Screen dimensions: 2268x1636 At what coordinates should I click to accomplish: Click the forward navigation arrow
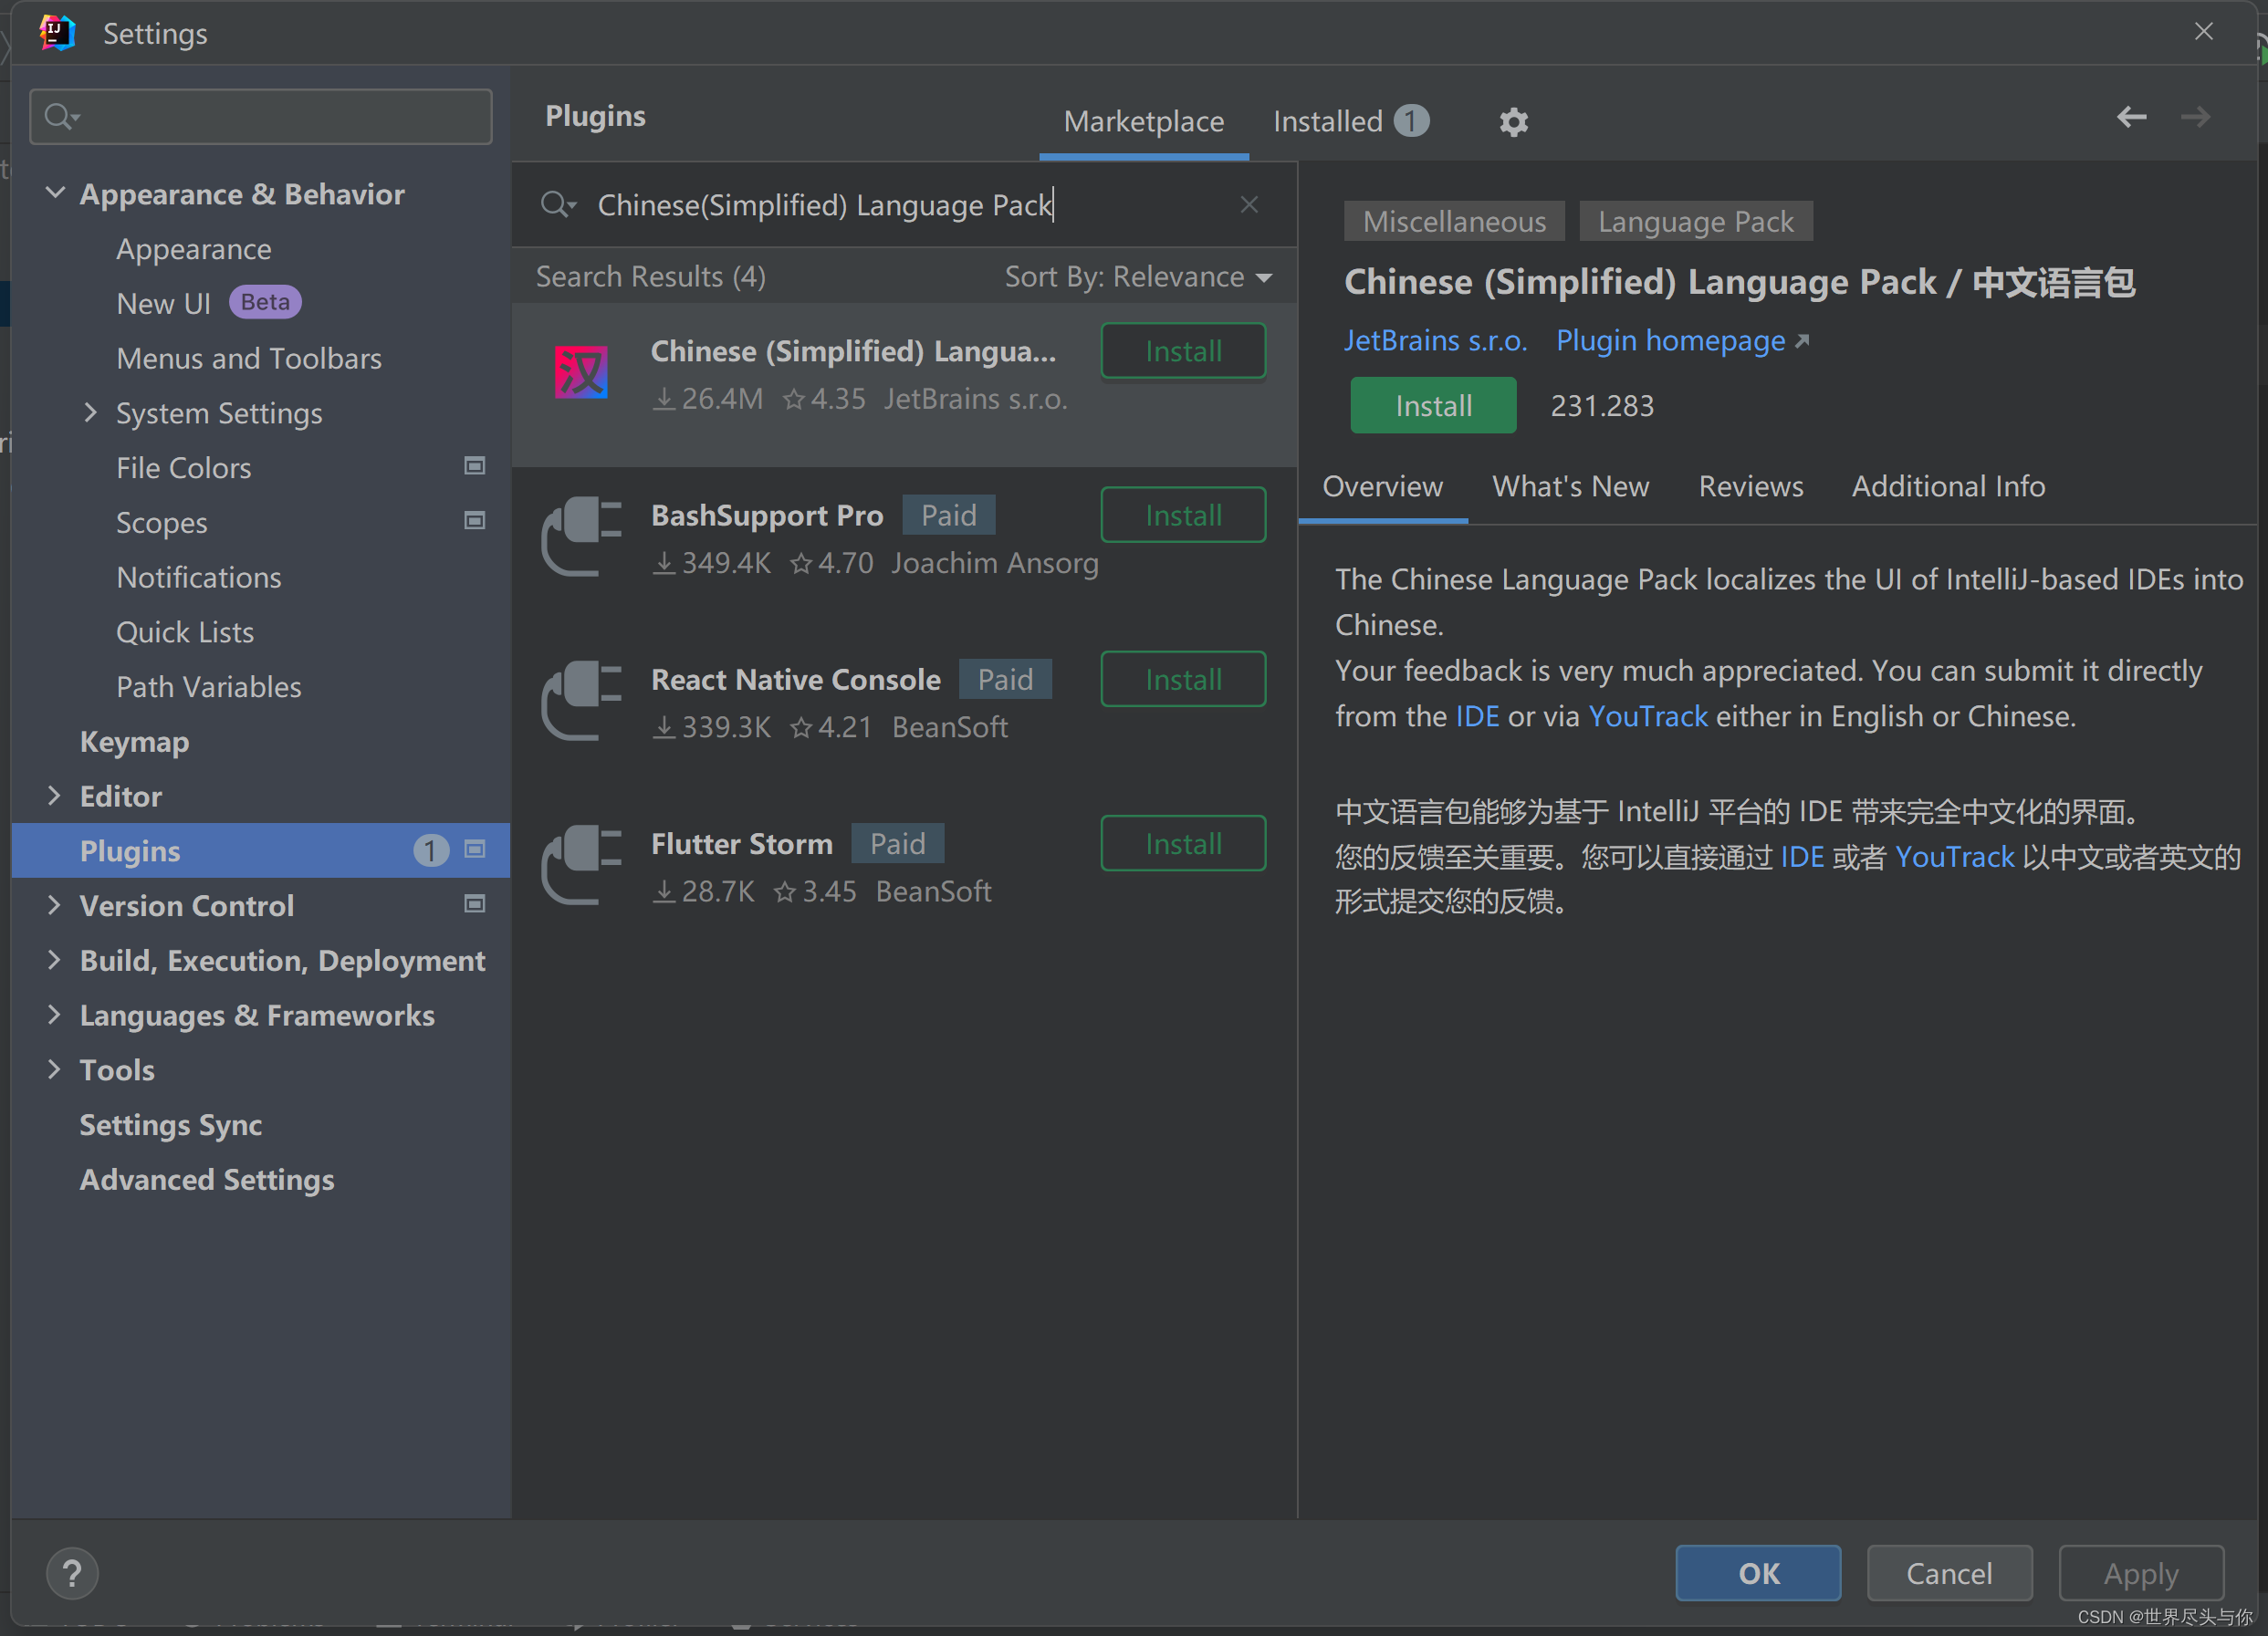(2195, 117)
